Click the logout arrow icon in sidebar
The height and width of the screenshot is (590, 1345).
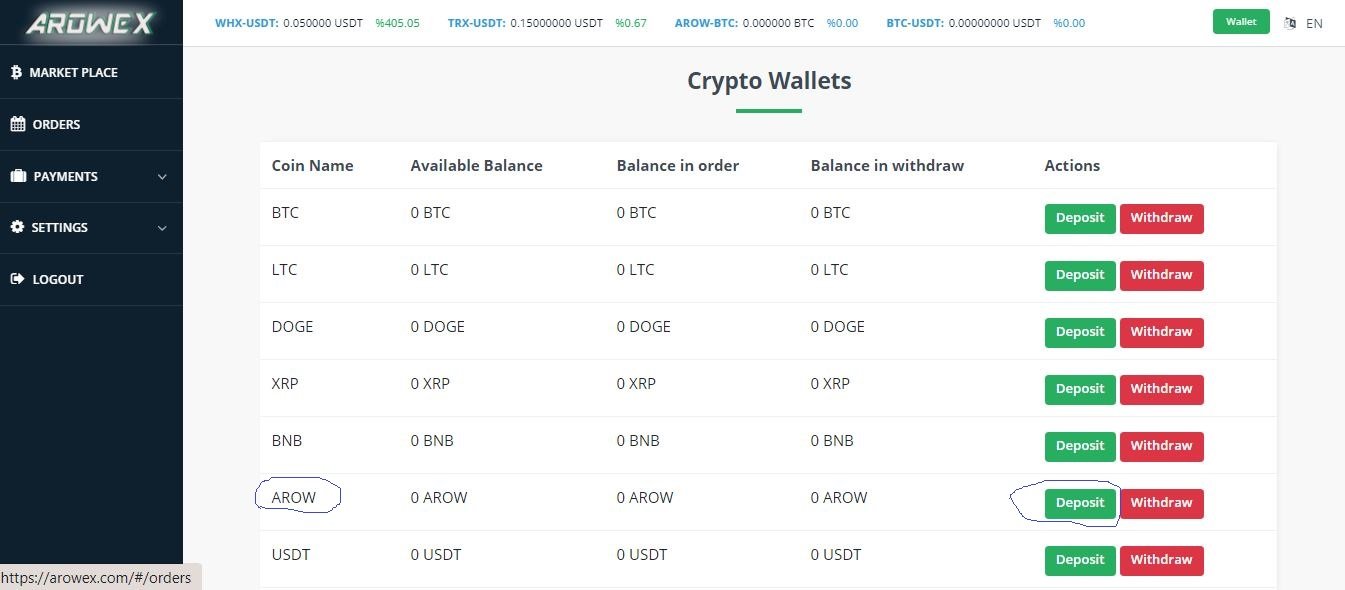17,279
